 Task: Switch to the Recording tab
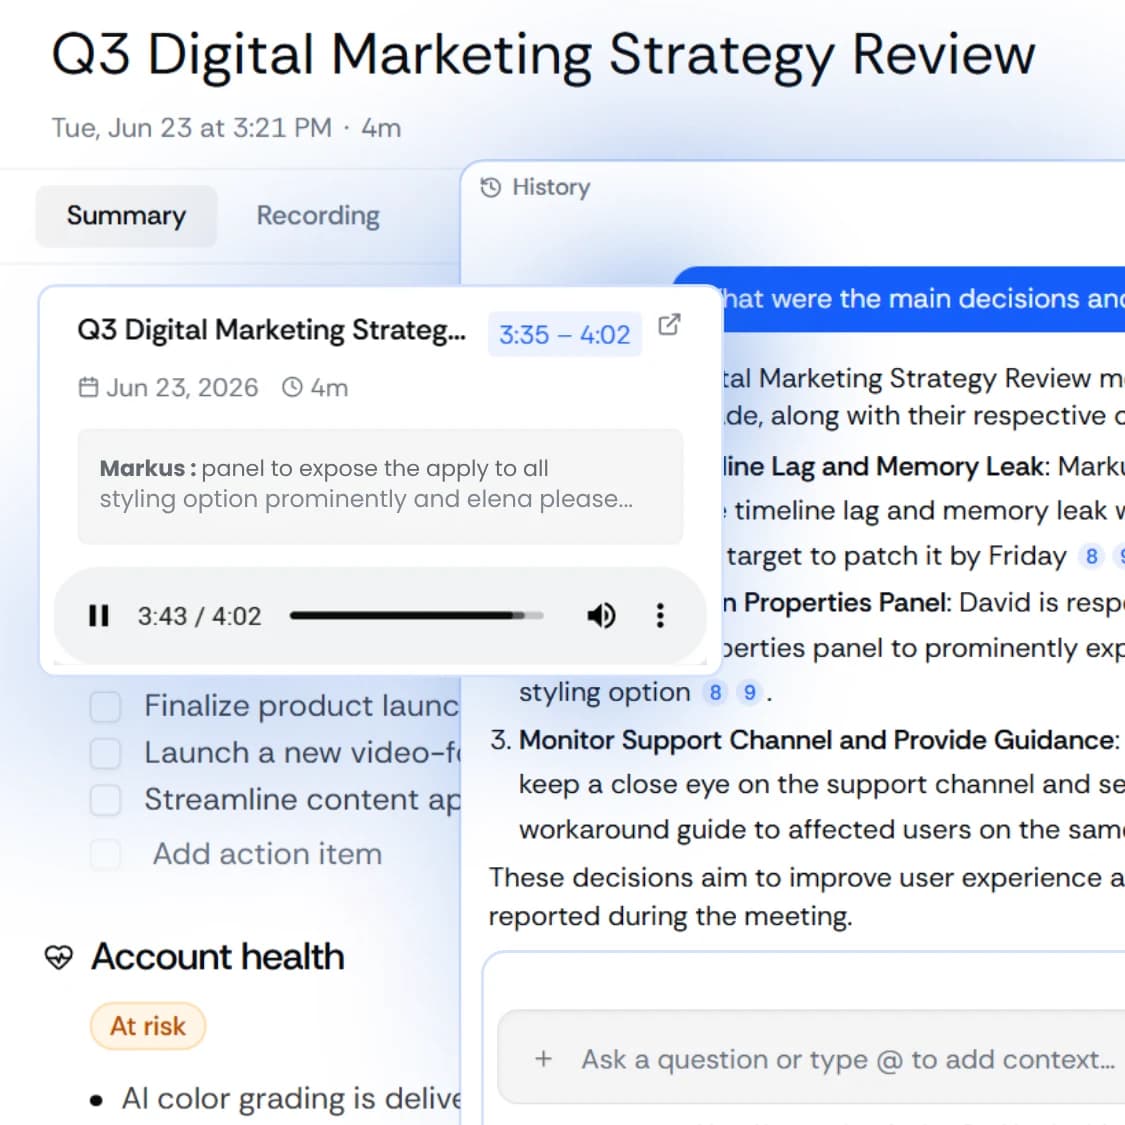click(x=318, y=216)
